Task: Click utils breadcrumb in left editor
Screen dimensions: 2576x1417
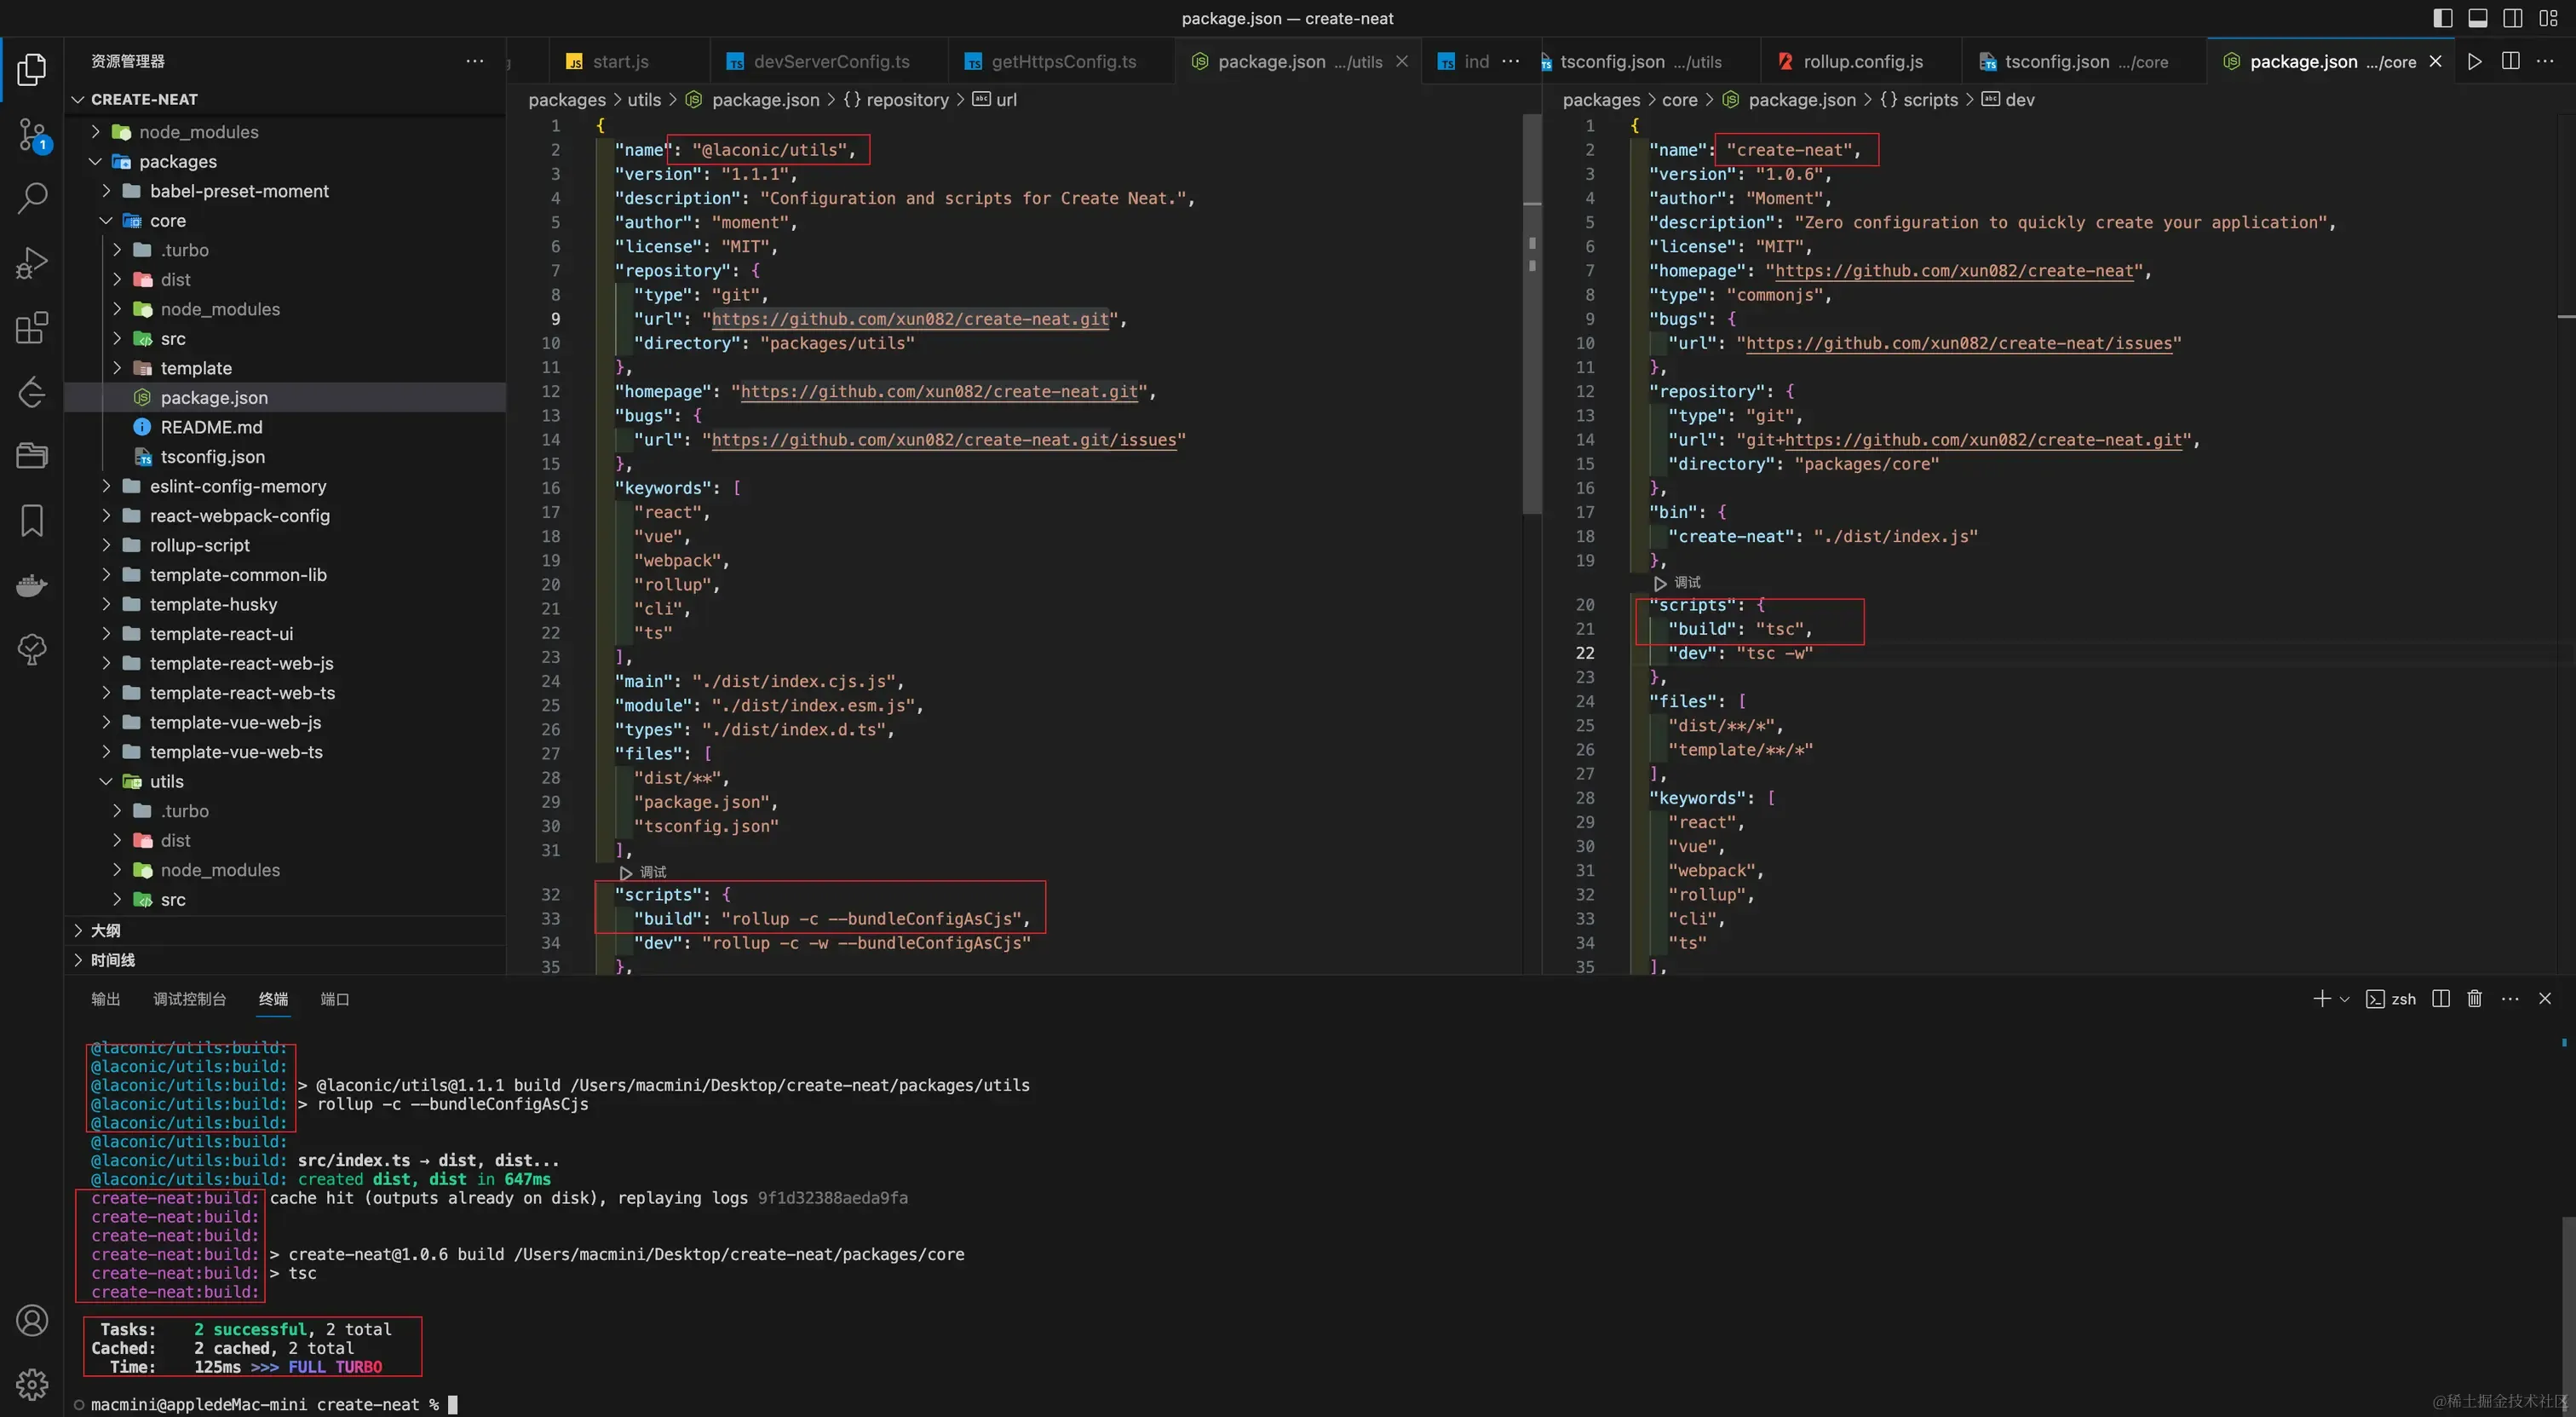Action: click(644, 99)
